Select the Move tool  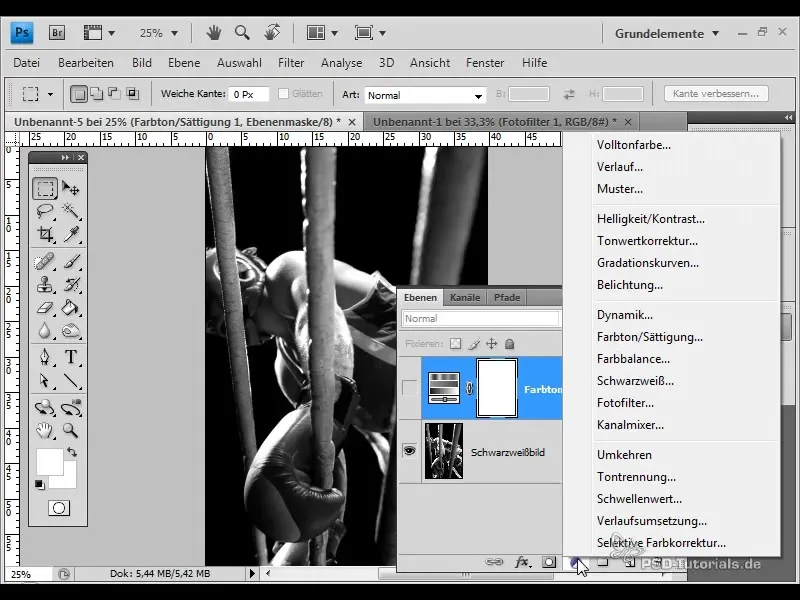point(70,188)
